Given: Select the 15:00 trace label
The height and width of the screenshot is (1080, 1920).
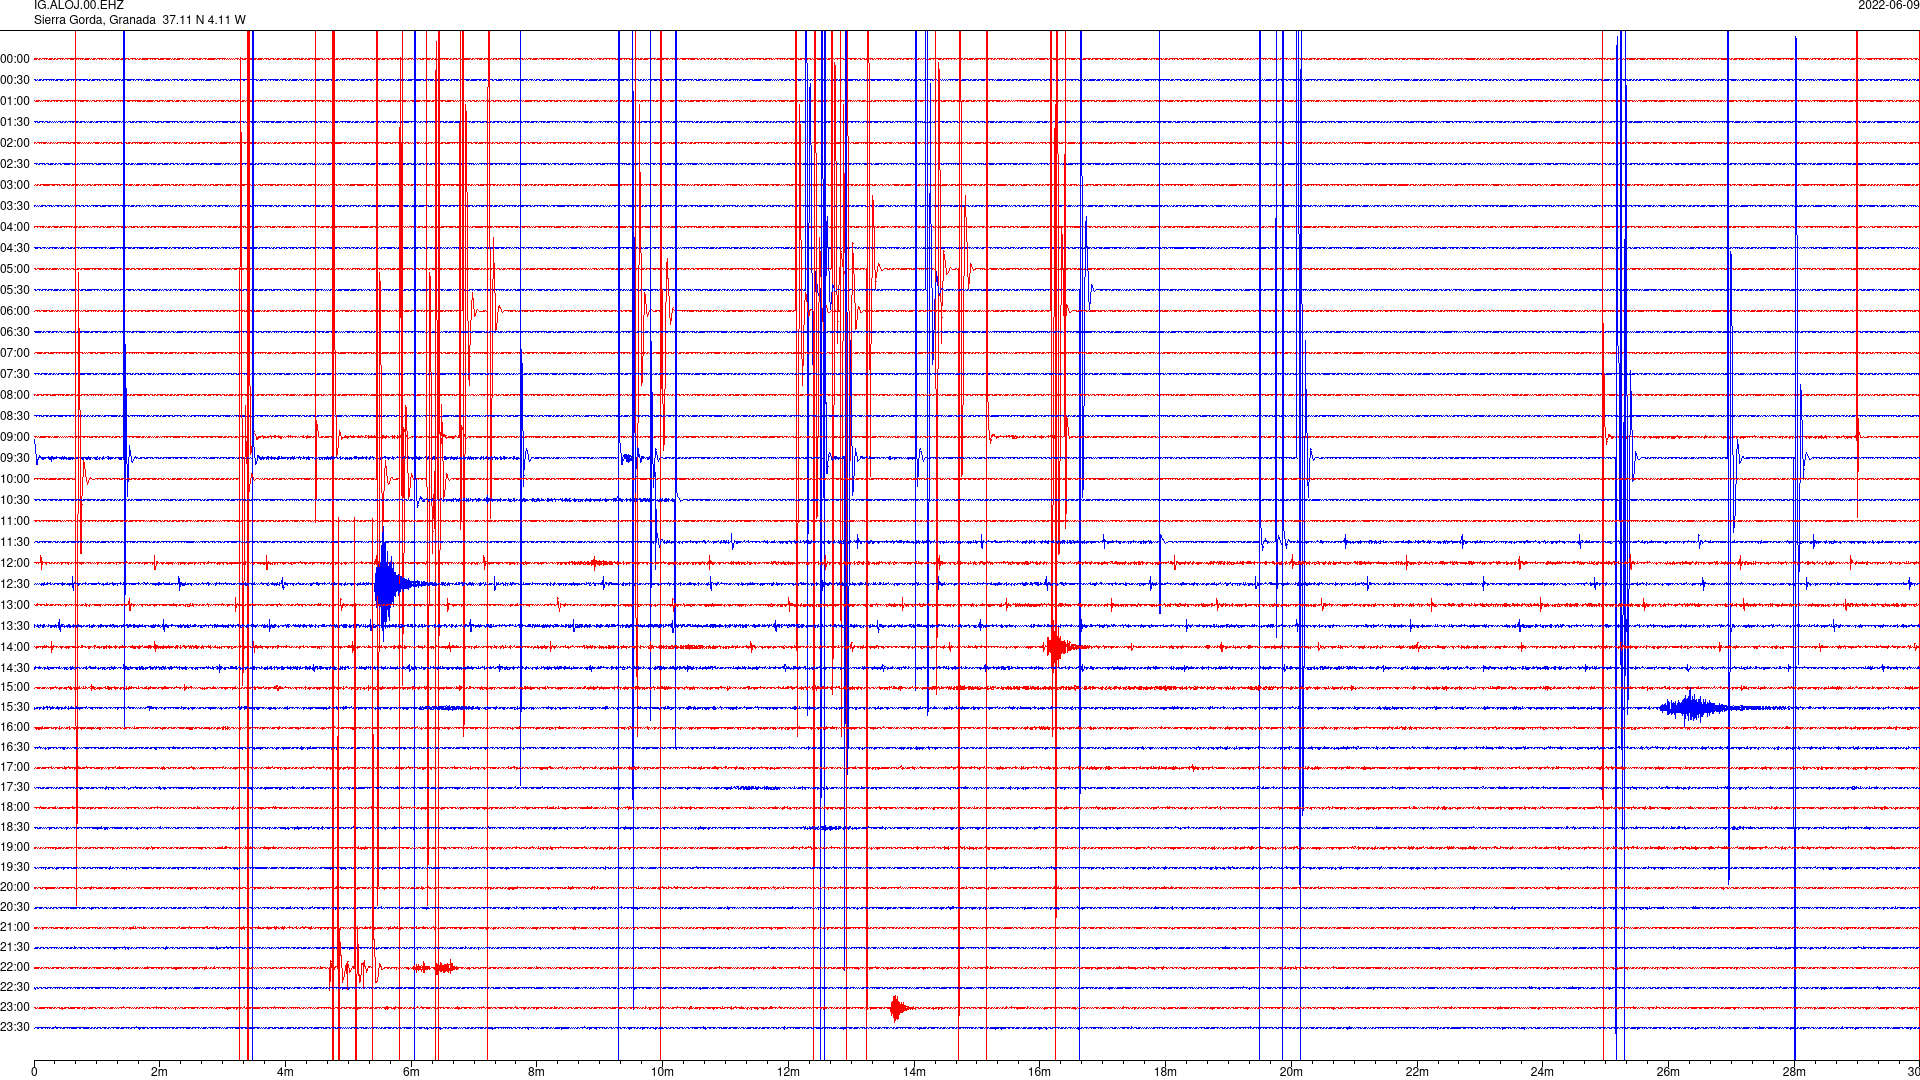Looking at the screenshot, I should 15,687.
